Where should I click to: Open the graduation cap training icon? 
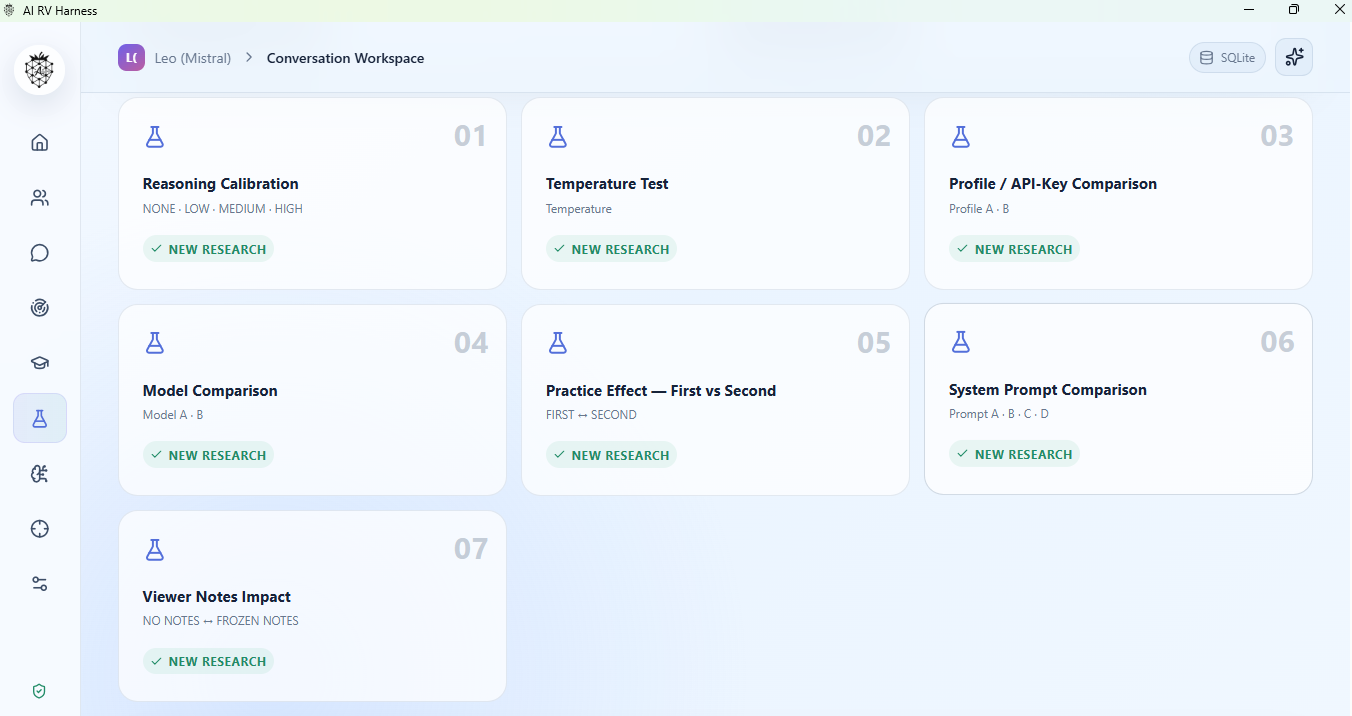point(40,363)
